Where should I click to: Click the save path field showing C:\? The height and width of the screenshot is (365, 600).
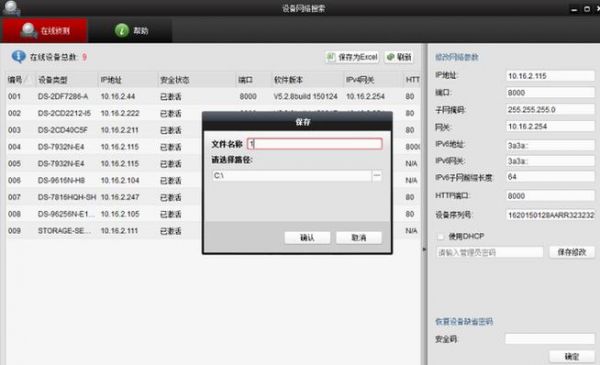292,176
